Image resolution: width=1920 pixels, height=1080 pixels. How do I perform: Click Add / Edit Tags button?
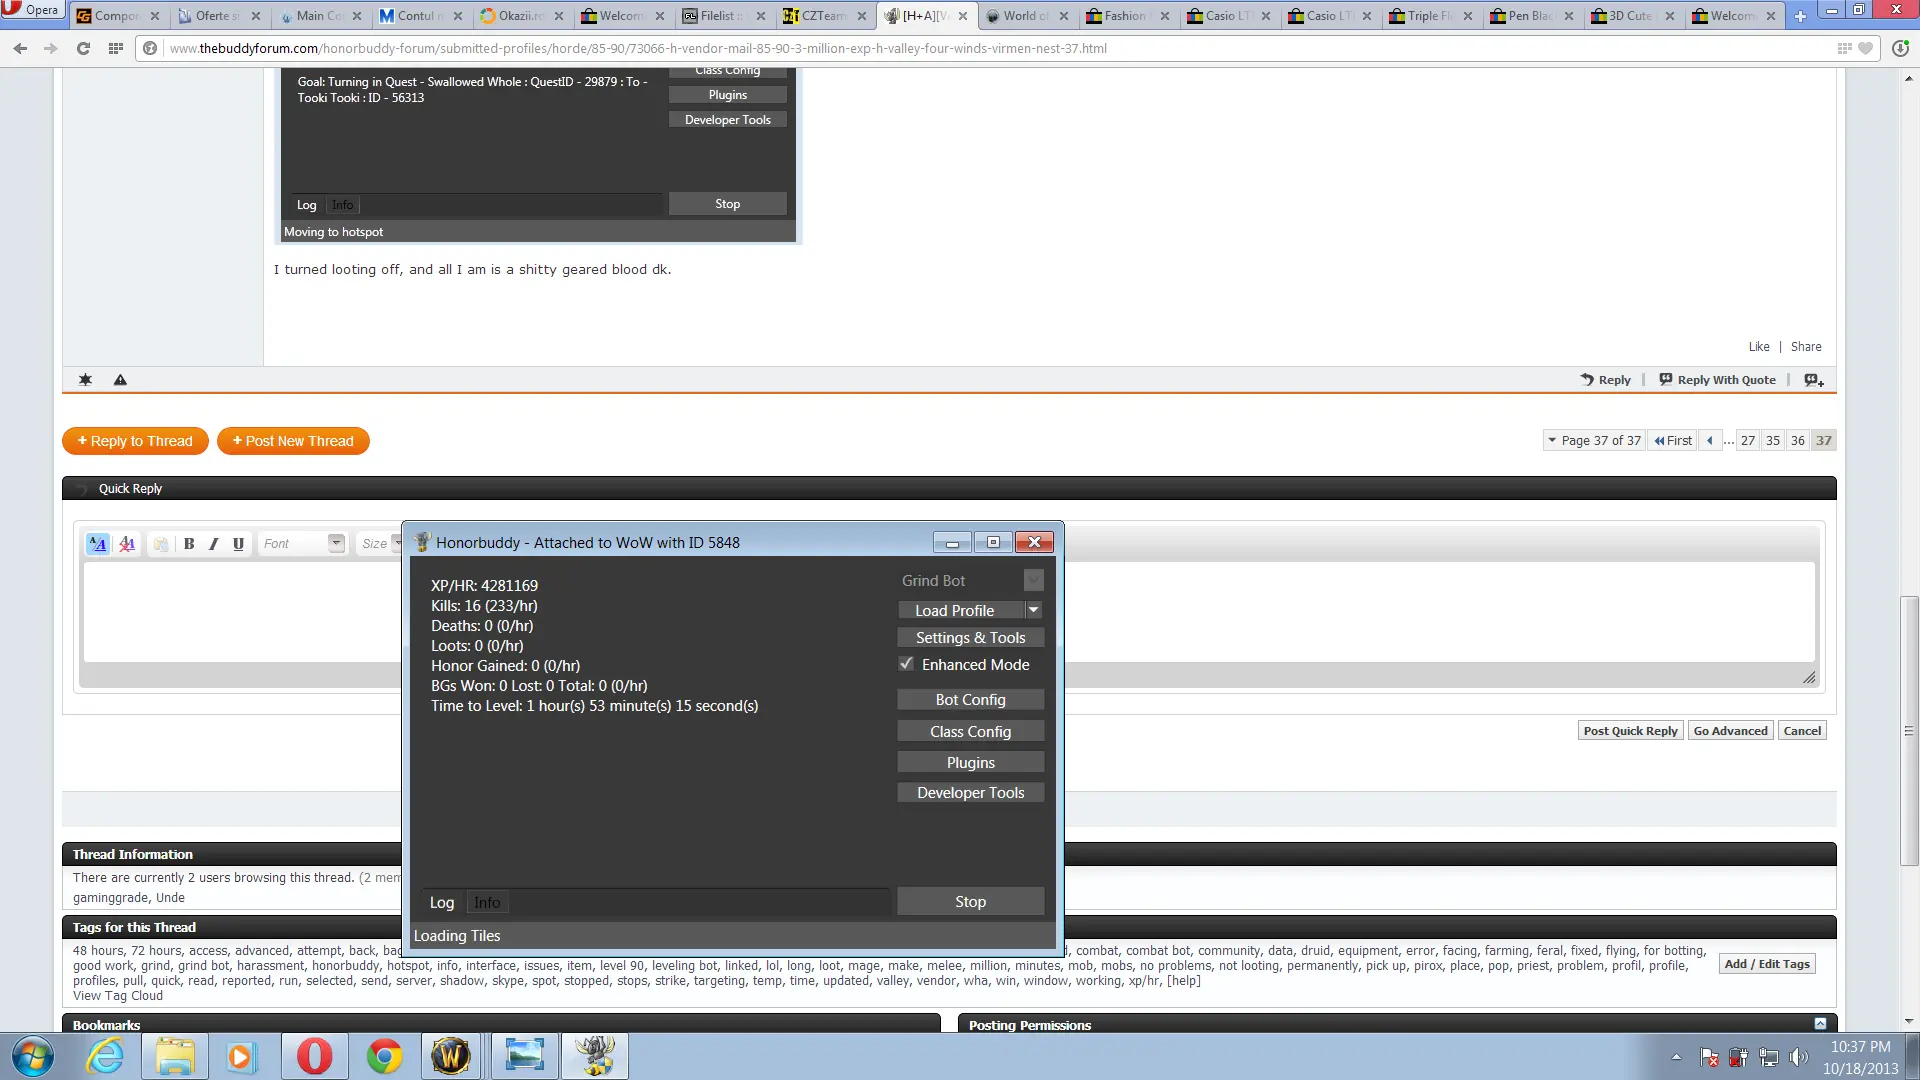coord(1766,964)
